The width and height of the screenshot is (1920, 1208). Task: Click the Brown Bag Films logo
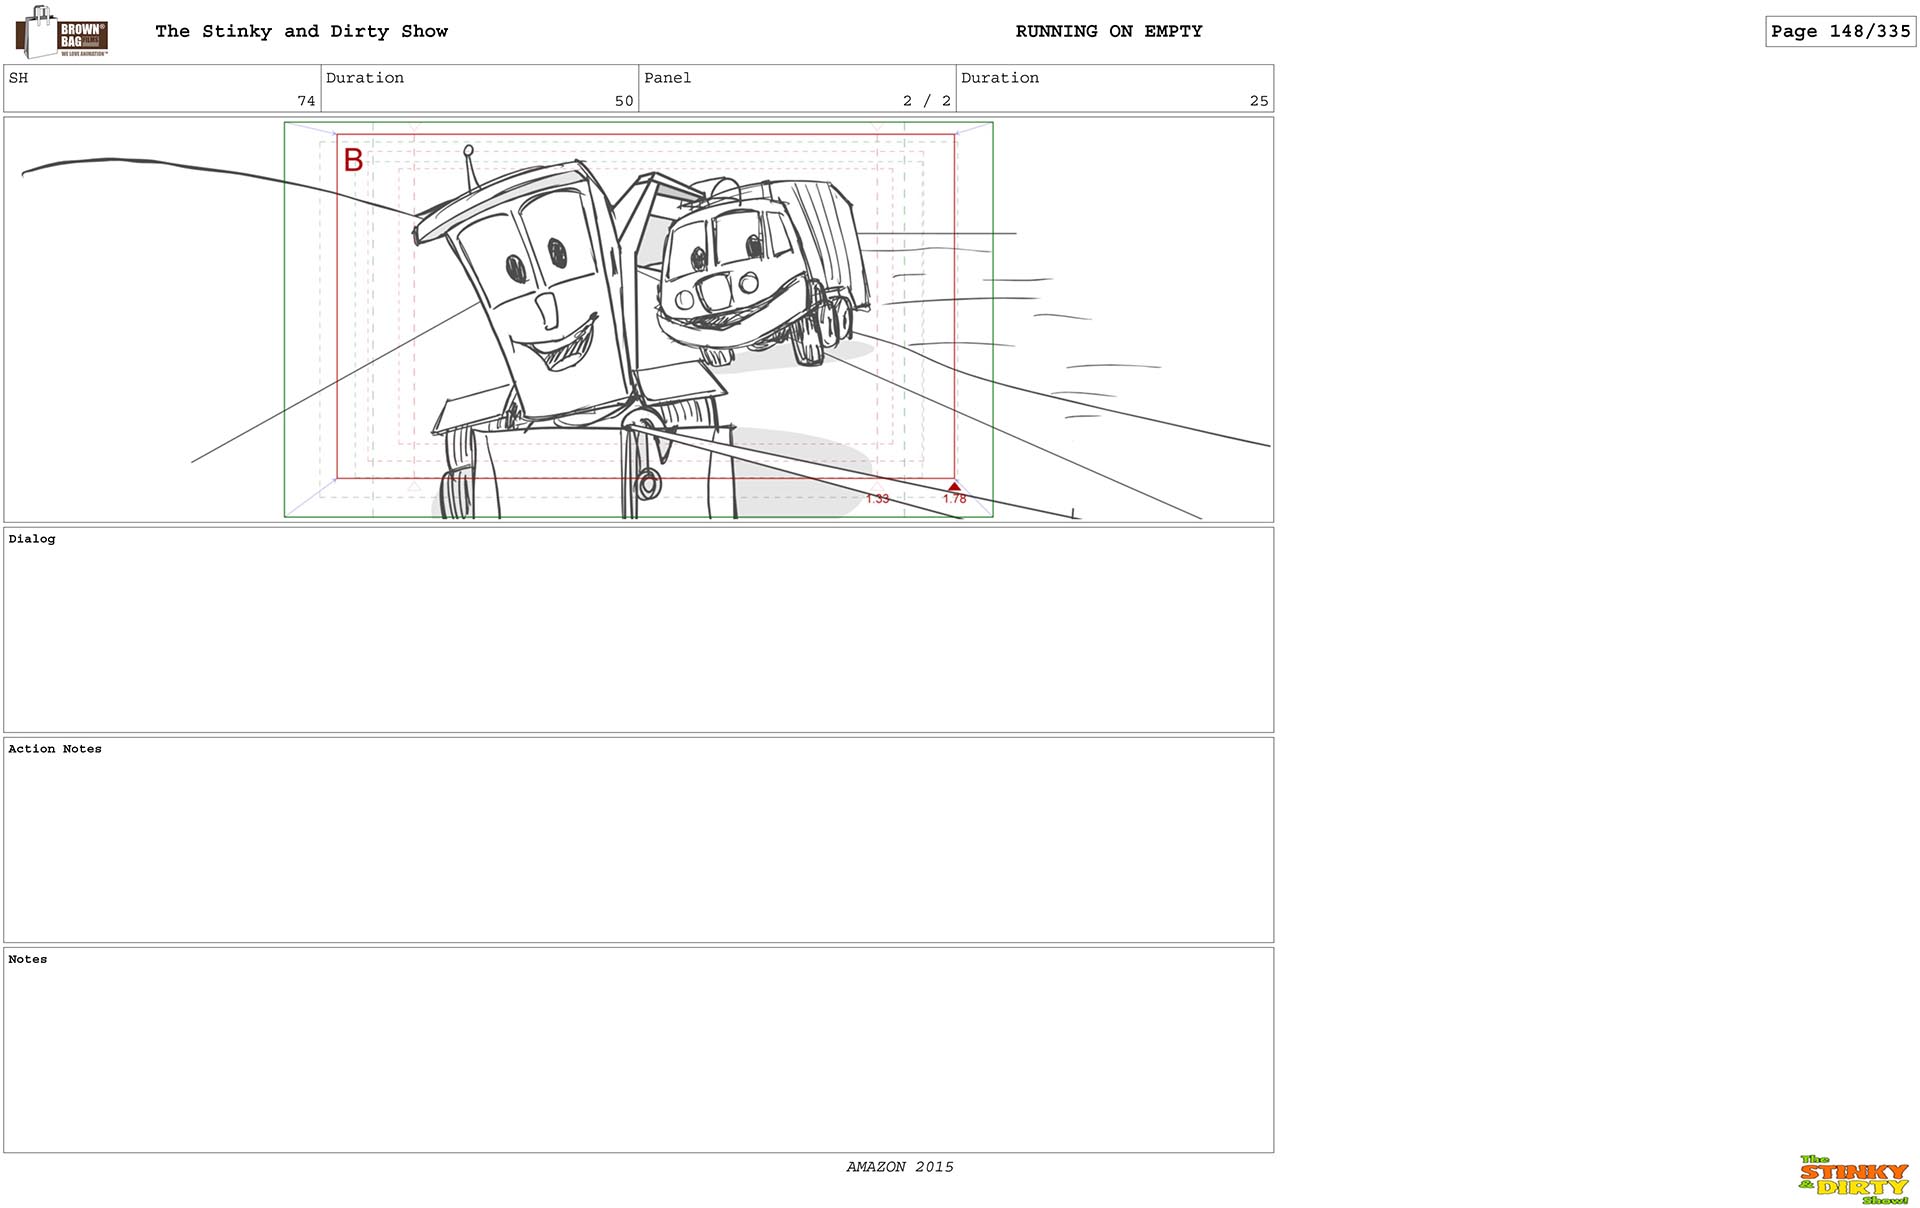click(62, 32)
